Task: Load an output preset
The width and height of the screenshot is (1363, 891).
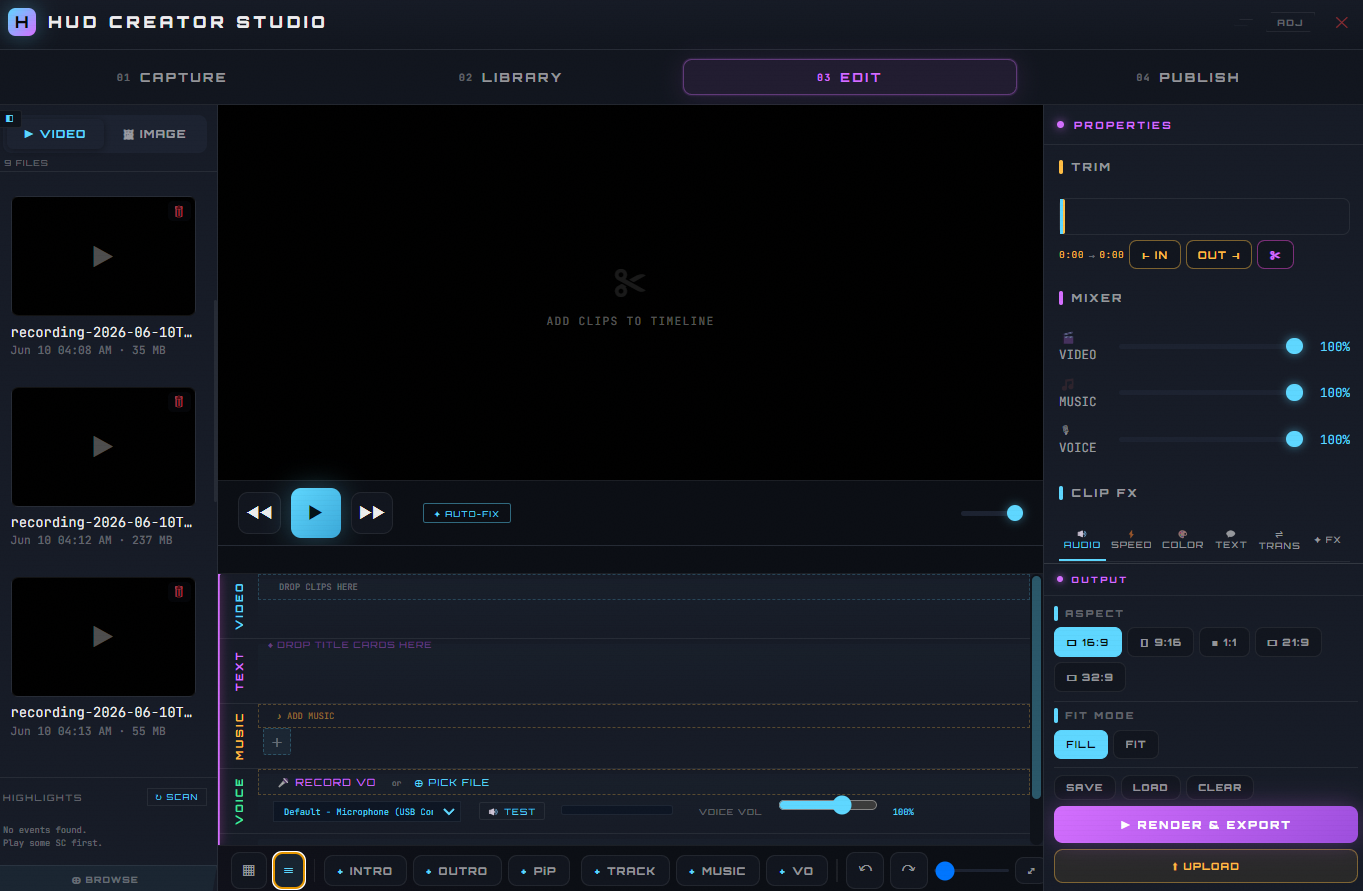Action: pyautogui.click(x=1151, y=787)
